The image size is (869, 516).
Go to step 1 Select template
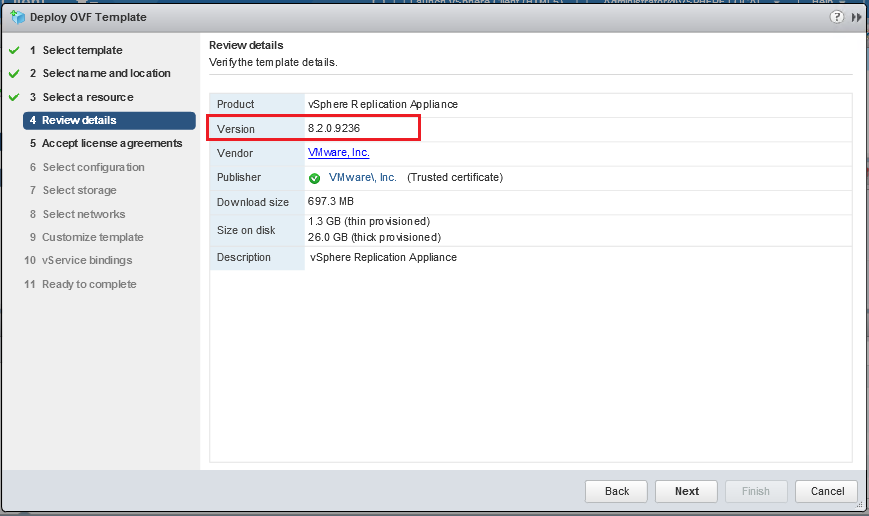(x=82, y=50)
